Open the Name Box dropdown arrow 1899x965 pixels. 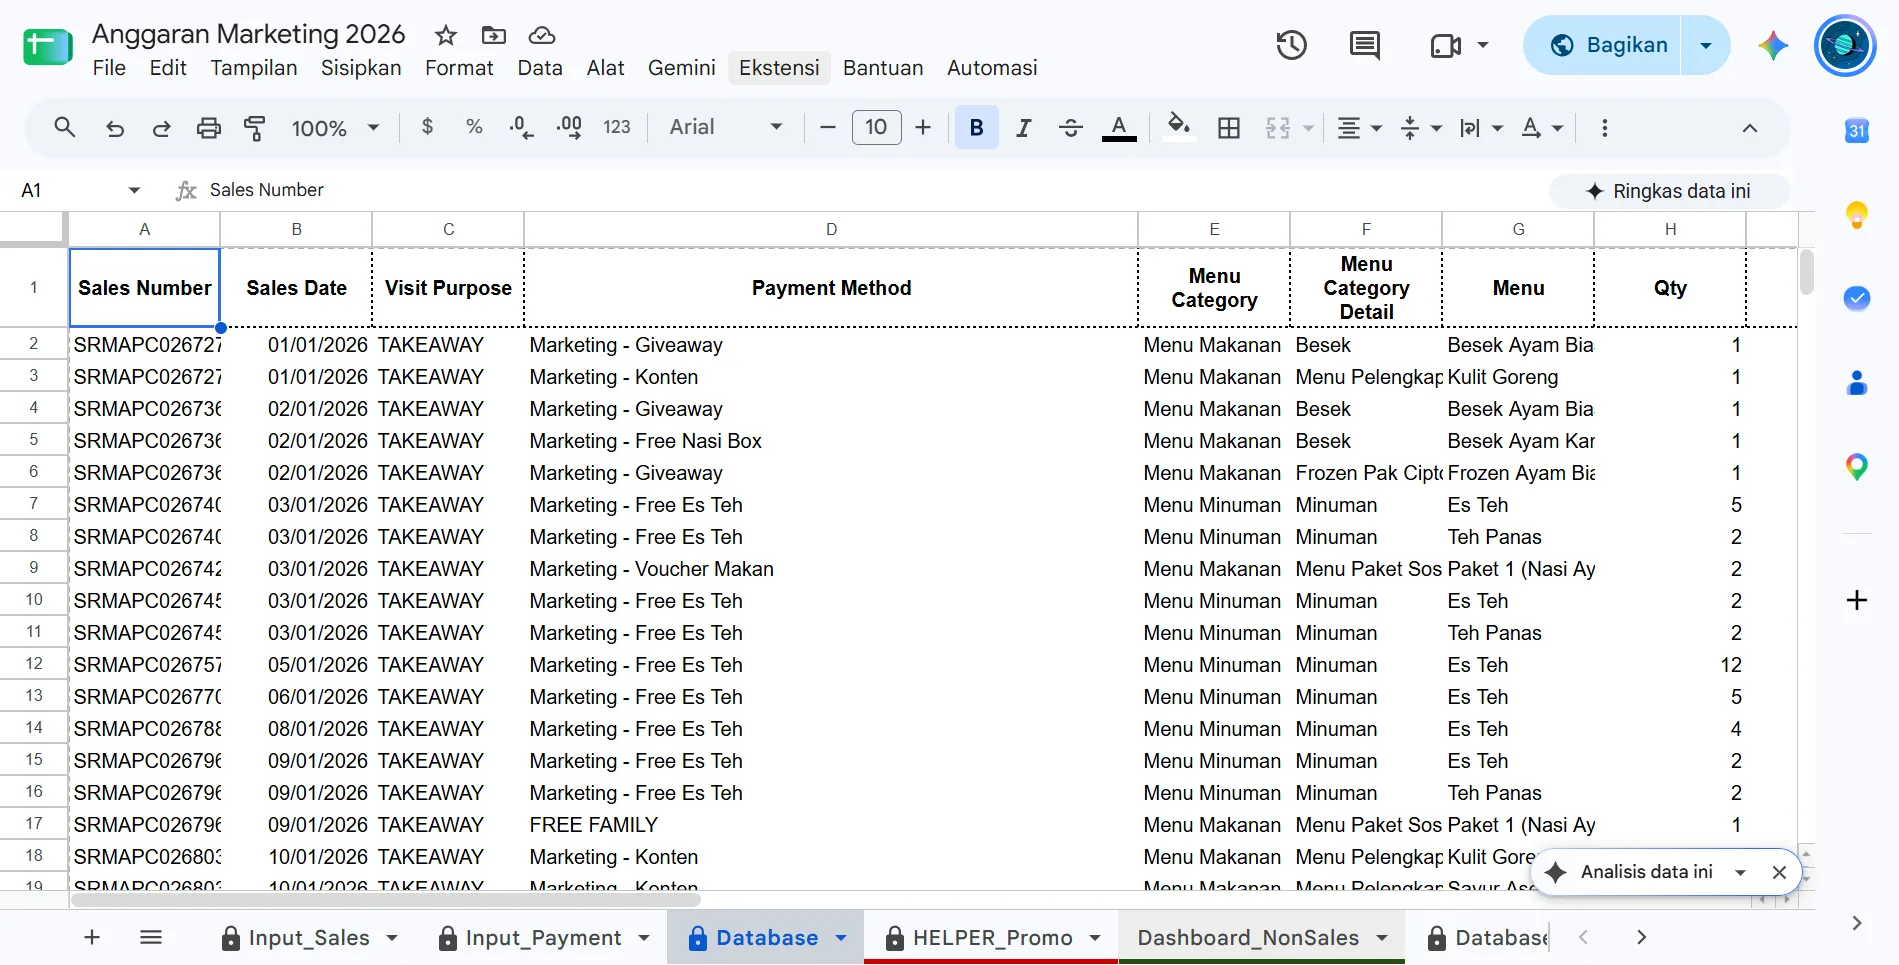pyautogui.click(x=134, y=190)
